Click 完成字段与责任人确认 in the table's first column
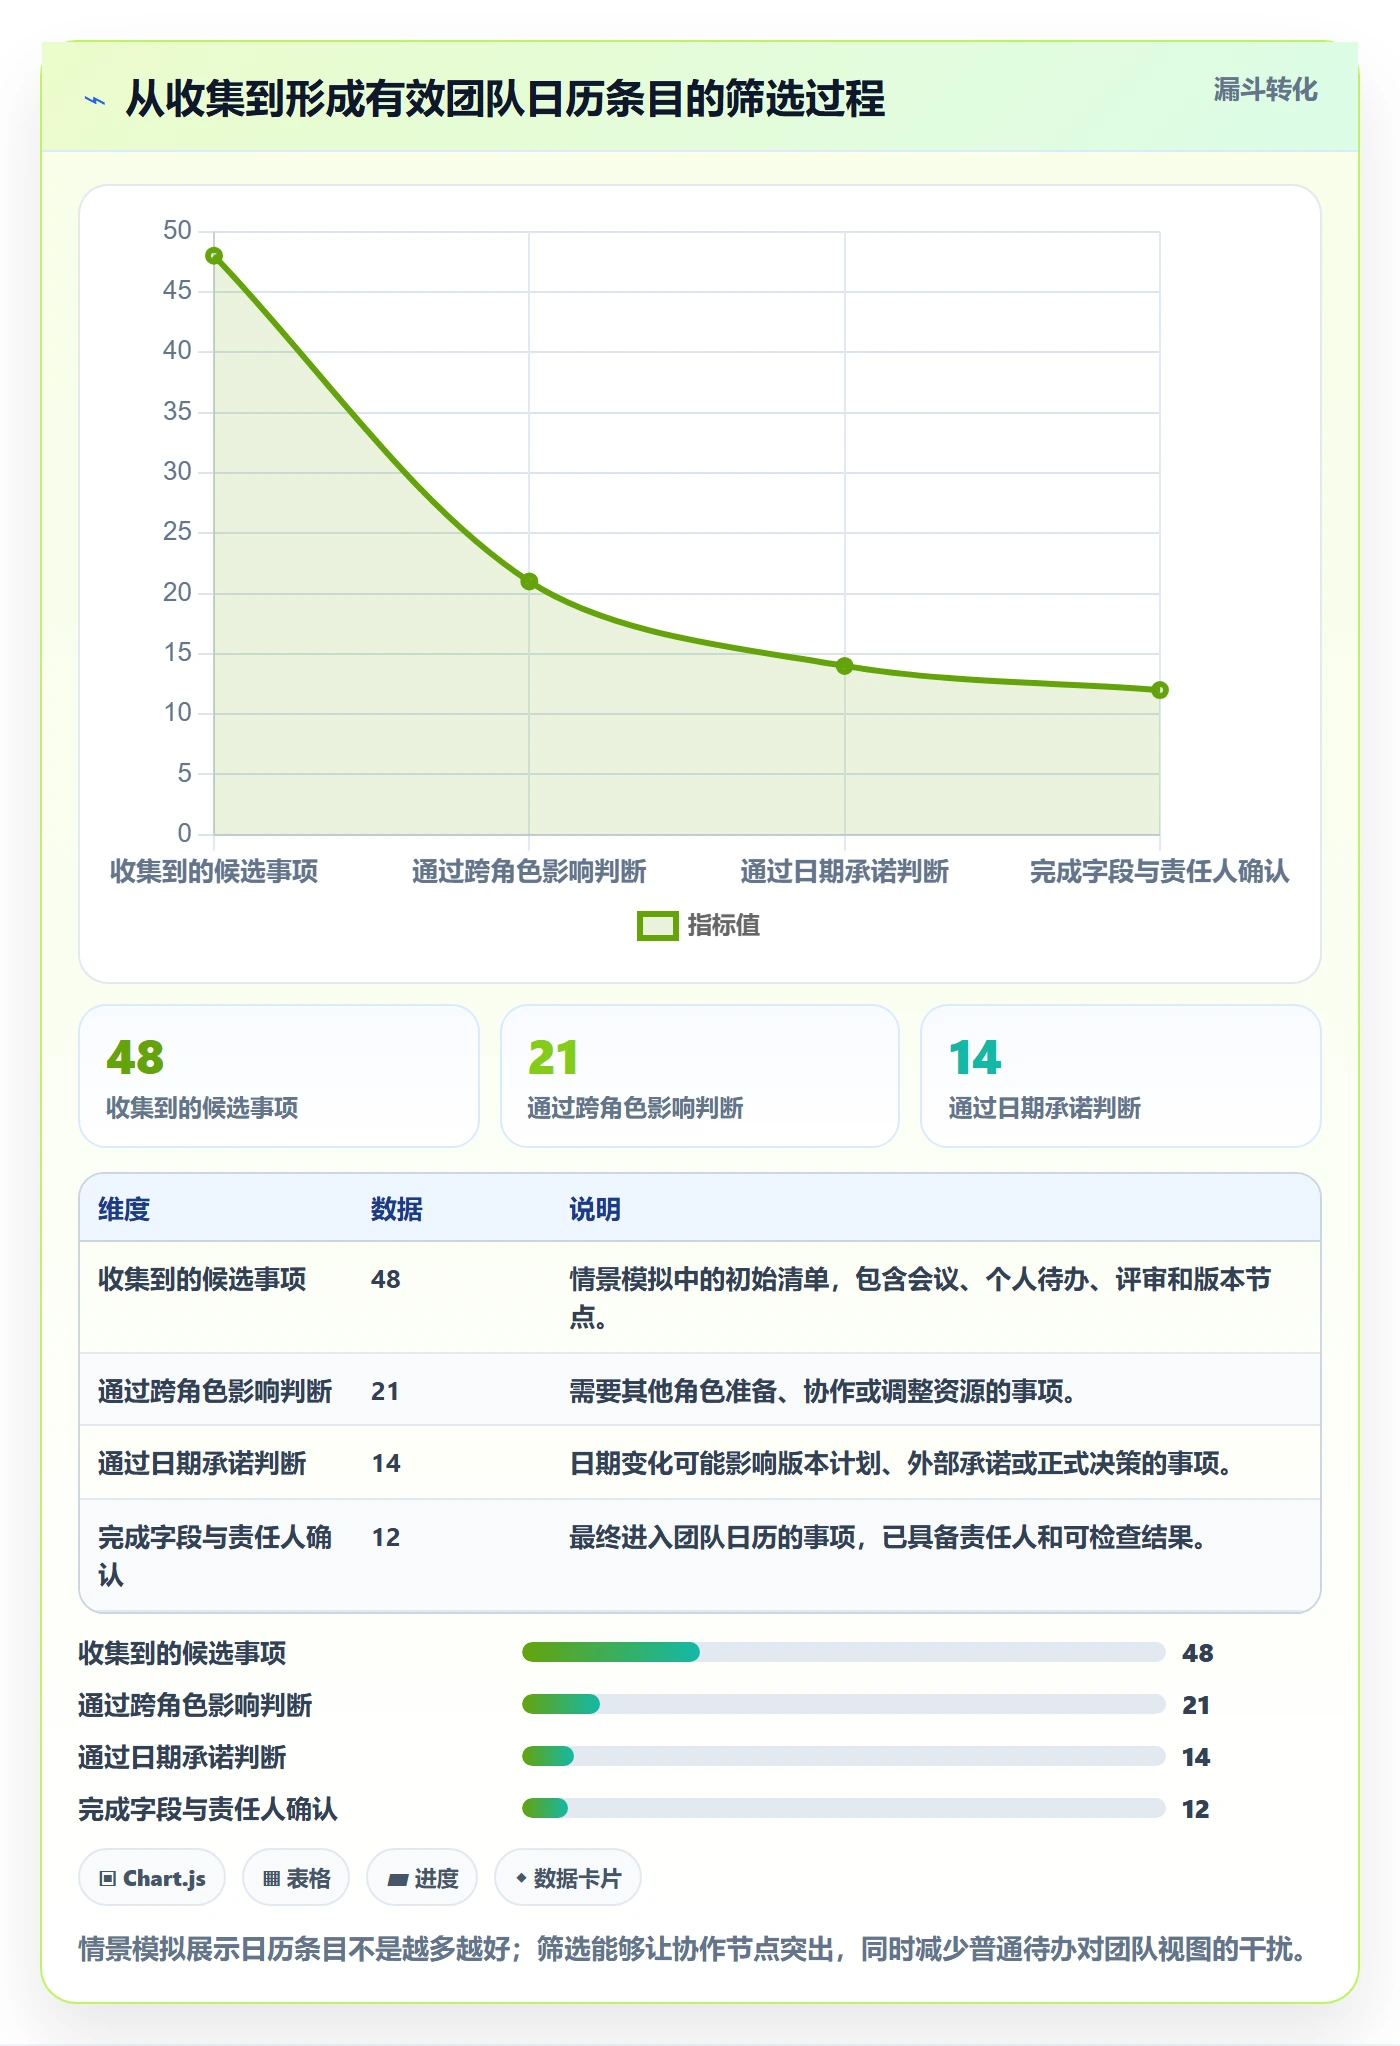The image size is (1400, 2046). point(215,1556)
